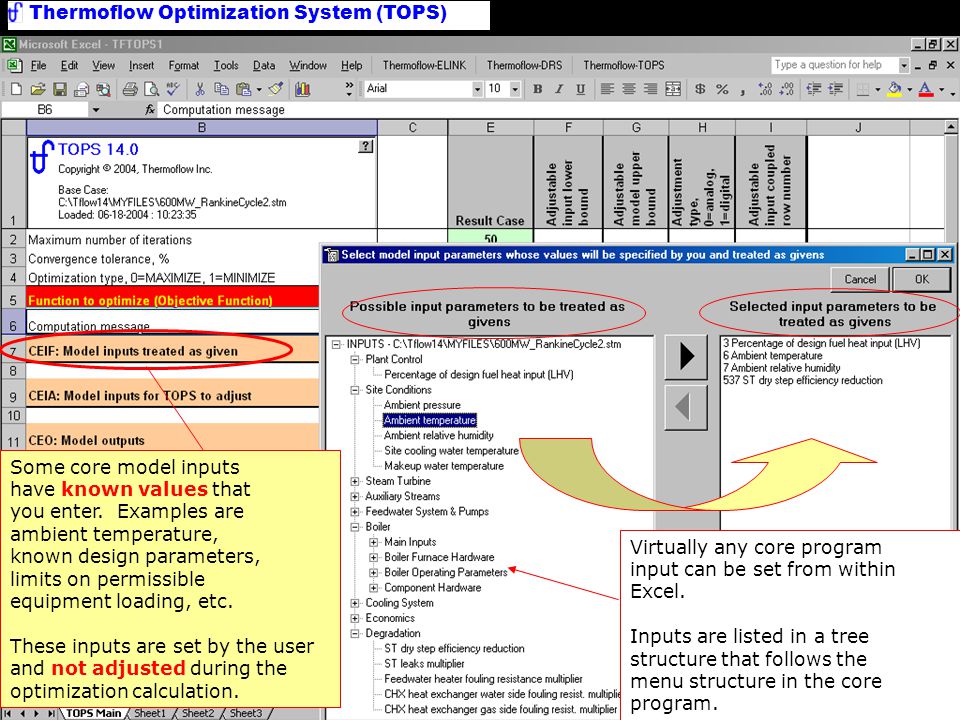Viewport: 960px width, 720px height.
Task: Align text left
Action: tap(607, 89)
